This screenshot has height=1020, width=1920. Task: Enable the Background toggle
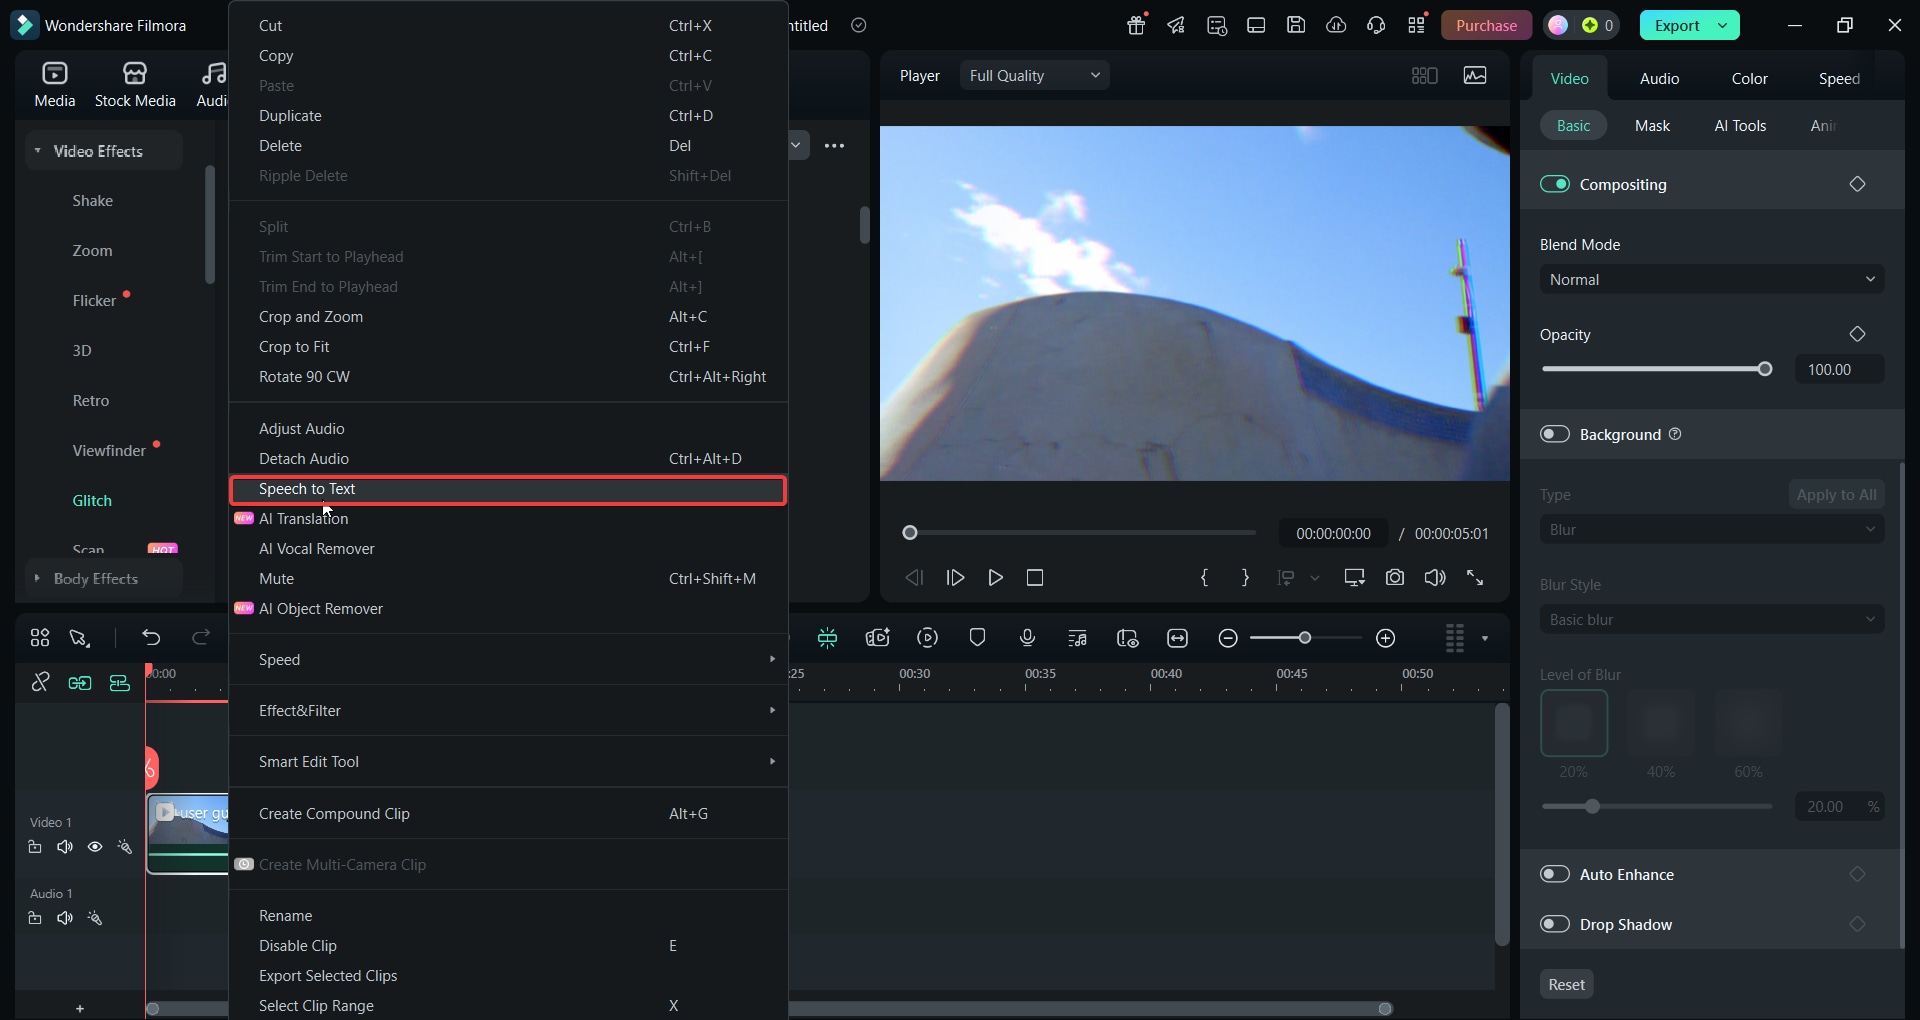point(1555,434)
